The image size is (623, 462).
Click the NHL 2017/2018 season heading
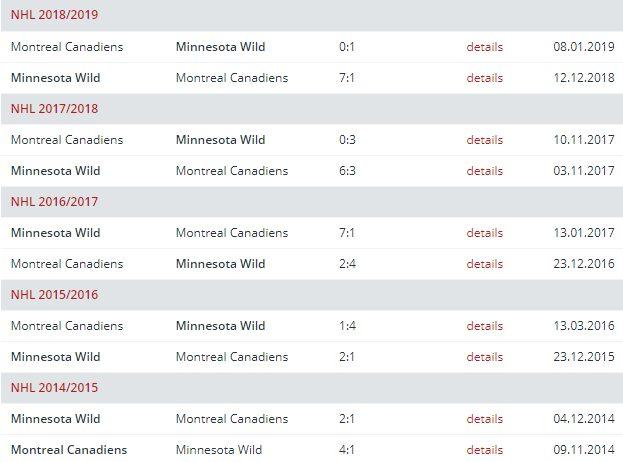click(54, 109)
